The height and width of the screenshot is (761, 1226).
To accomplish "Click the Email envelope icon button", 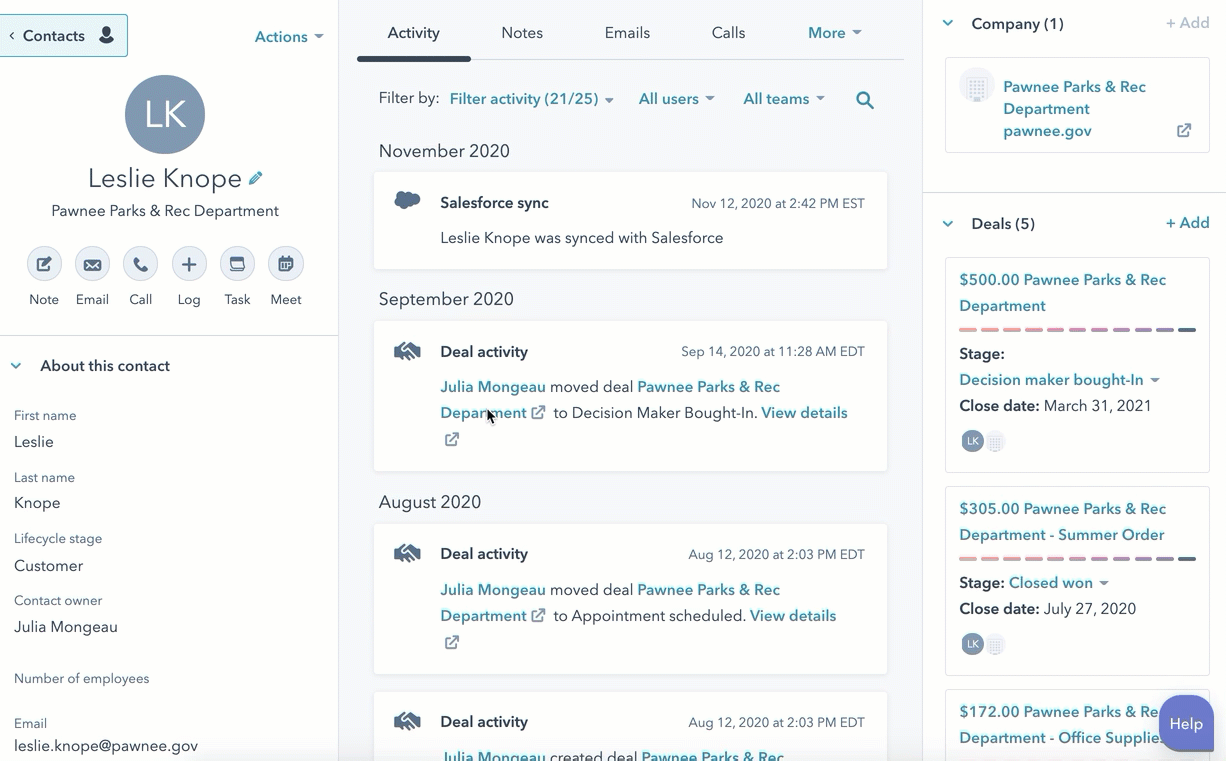I will [x=92, y=264].
